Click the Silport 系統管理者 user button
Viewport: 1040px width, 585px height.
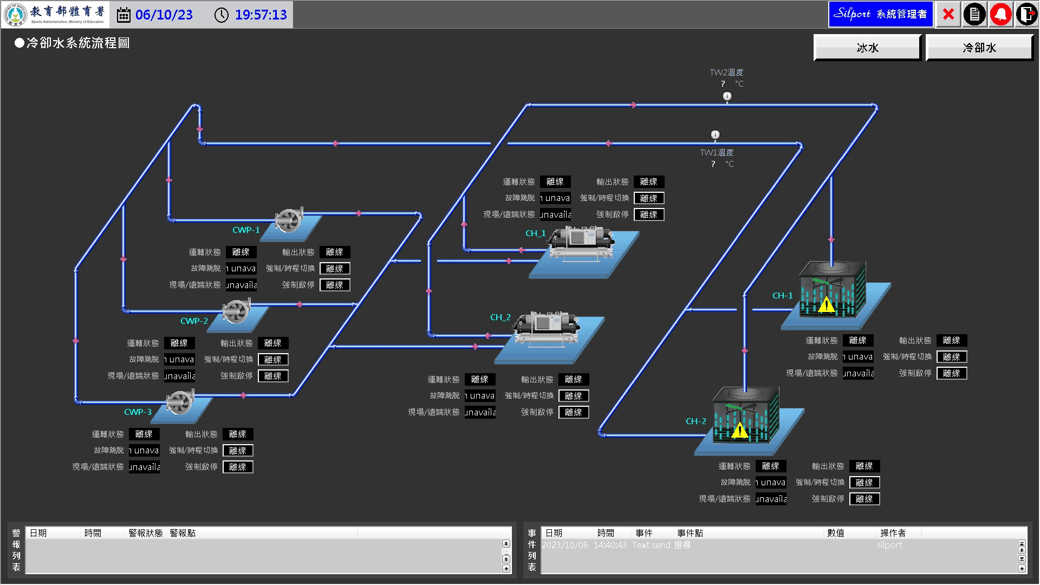[881, 14]
